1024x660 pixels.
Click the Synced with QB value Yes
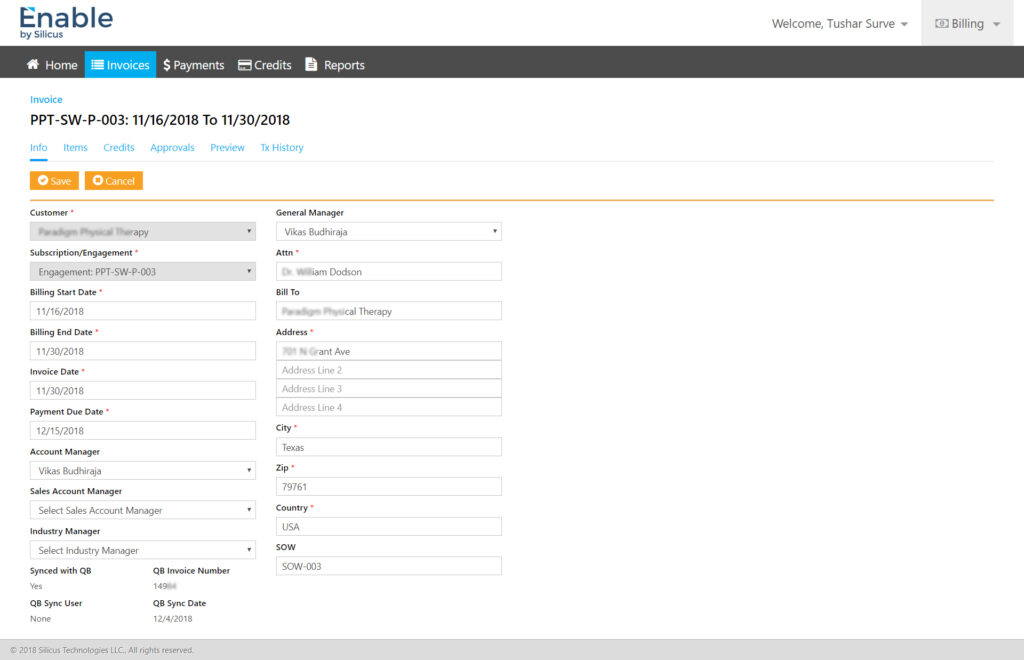[36, 586]
